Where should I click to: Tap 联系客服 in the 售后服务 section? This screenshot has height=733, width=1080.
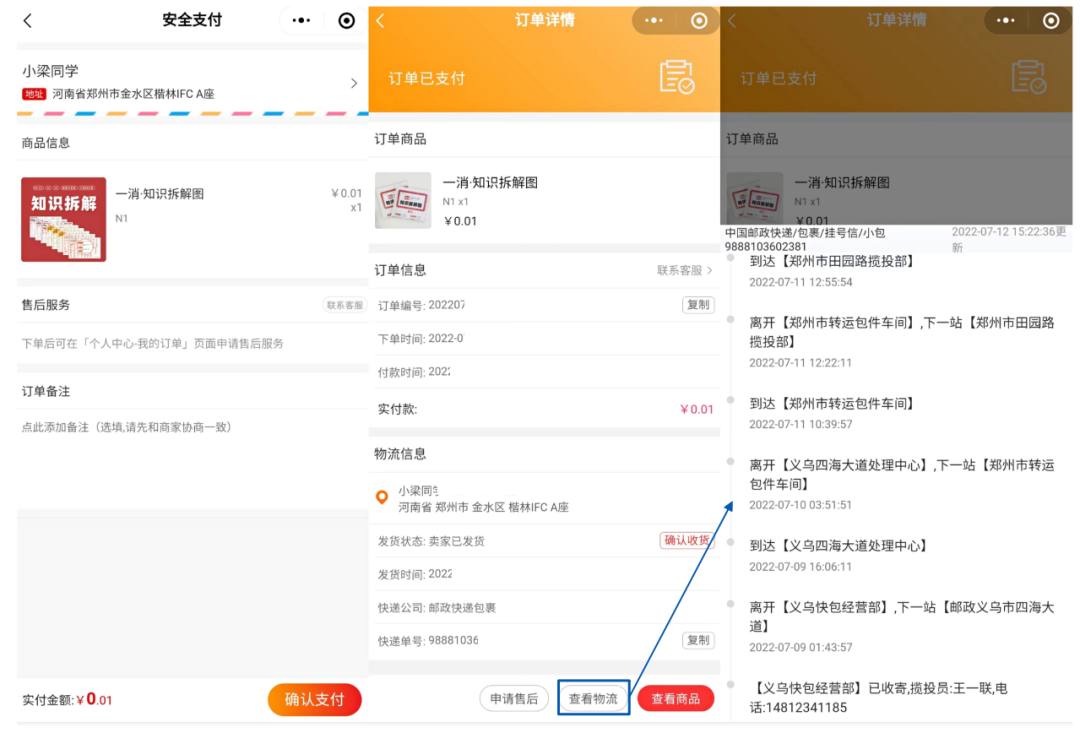pyautogui.click(x=344, y=305)
